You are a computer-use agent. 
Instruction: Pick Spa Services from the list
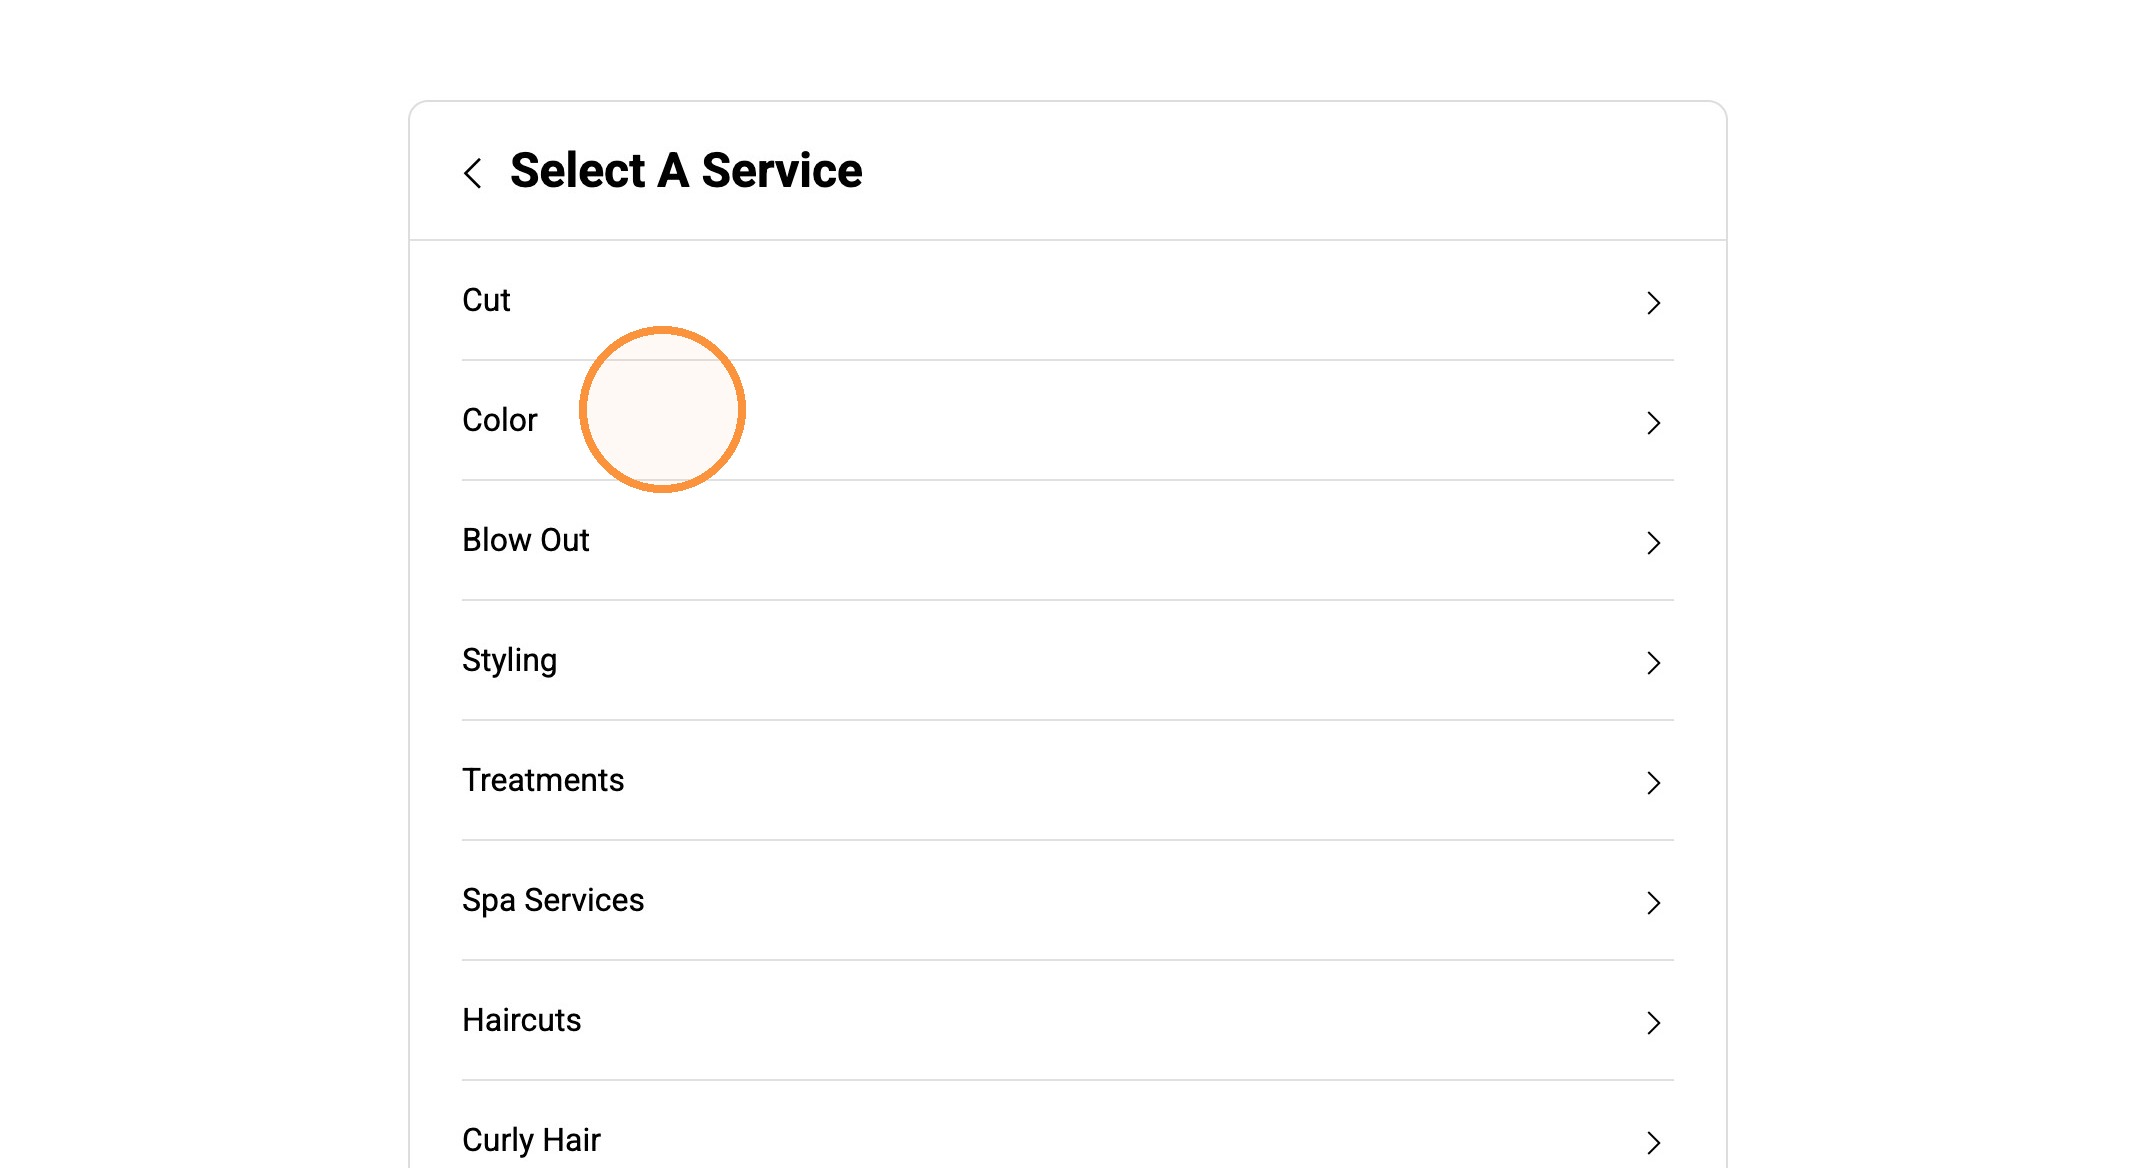553,901
